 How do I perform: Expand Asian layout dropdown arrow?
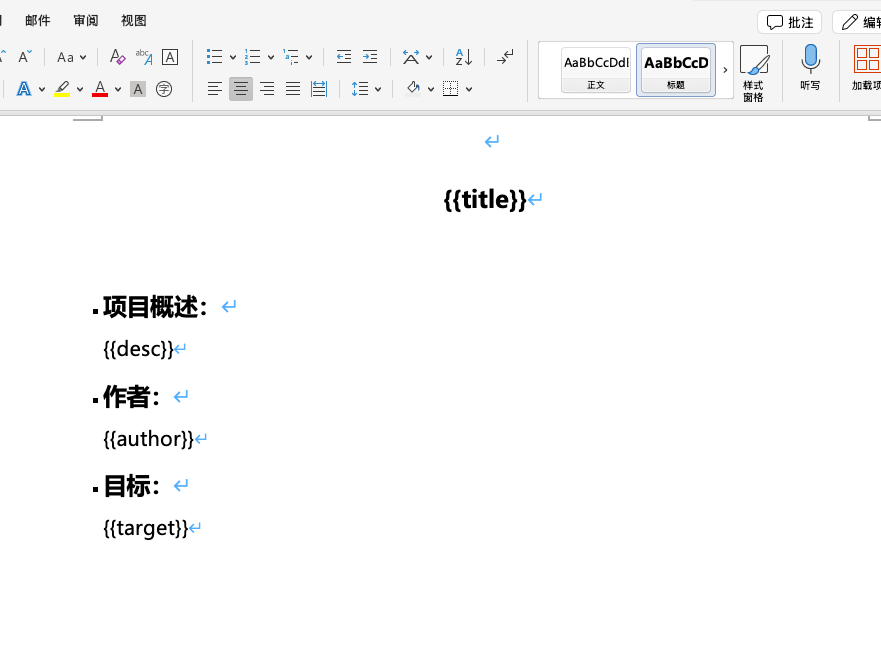pos(429,57)
